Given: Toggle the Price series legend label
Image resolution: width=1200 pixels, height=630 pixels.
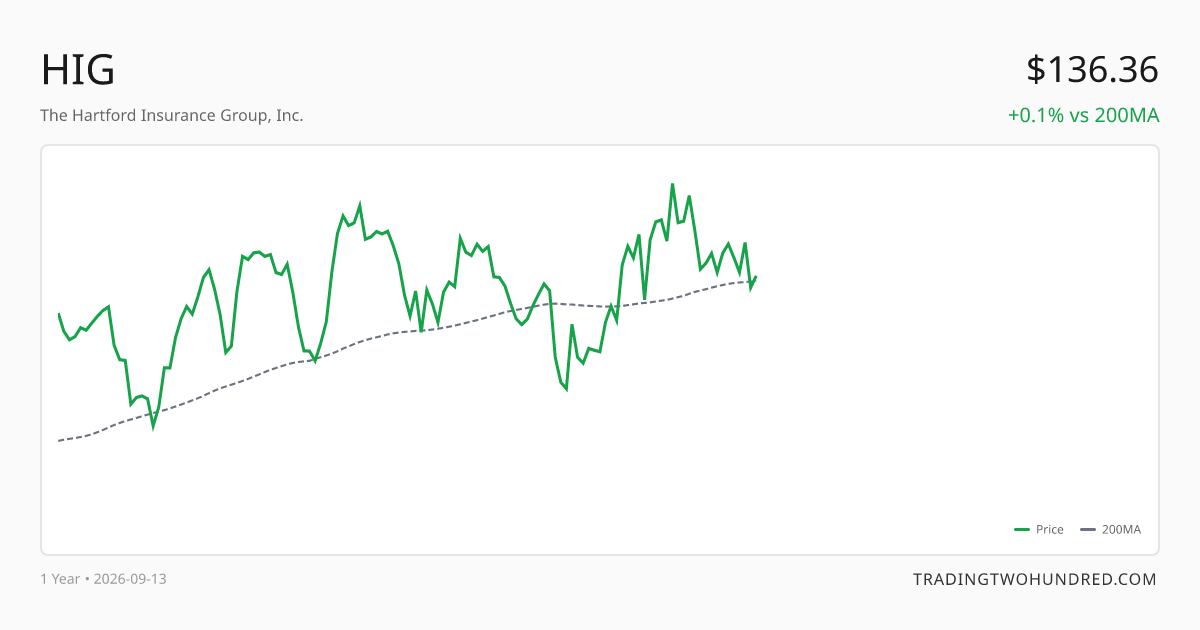Looking at the screenshot, I should (1050, 530).
